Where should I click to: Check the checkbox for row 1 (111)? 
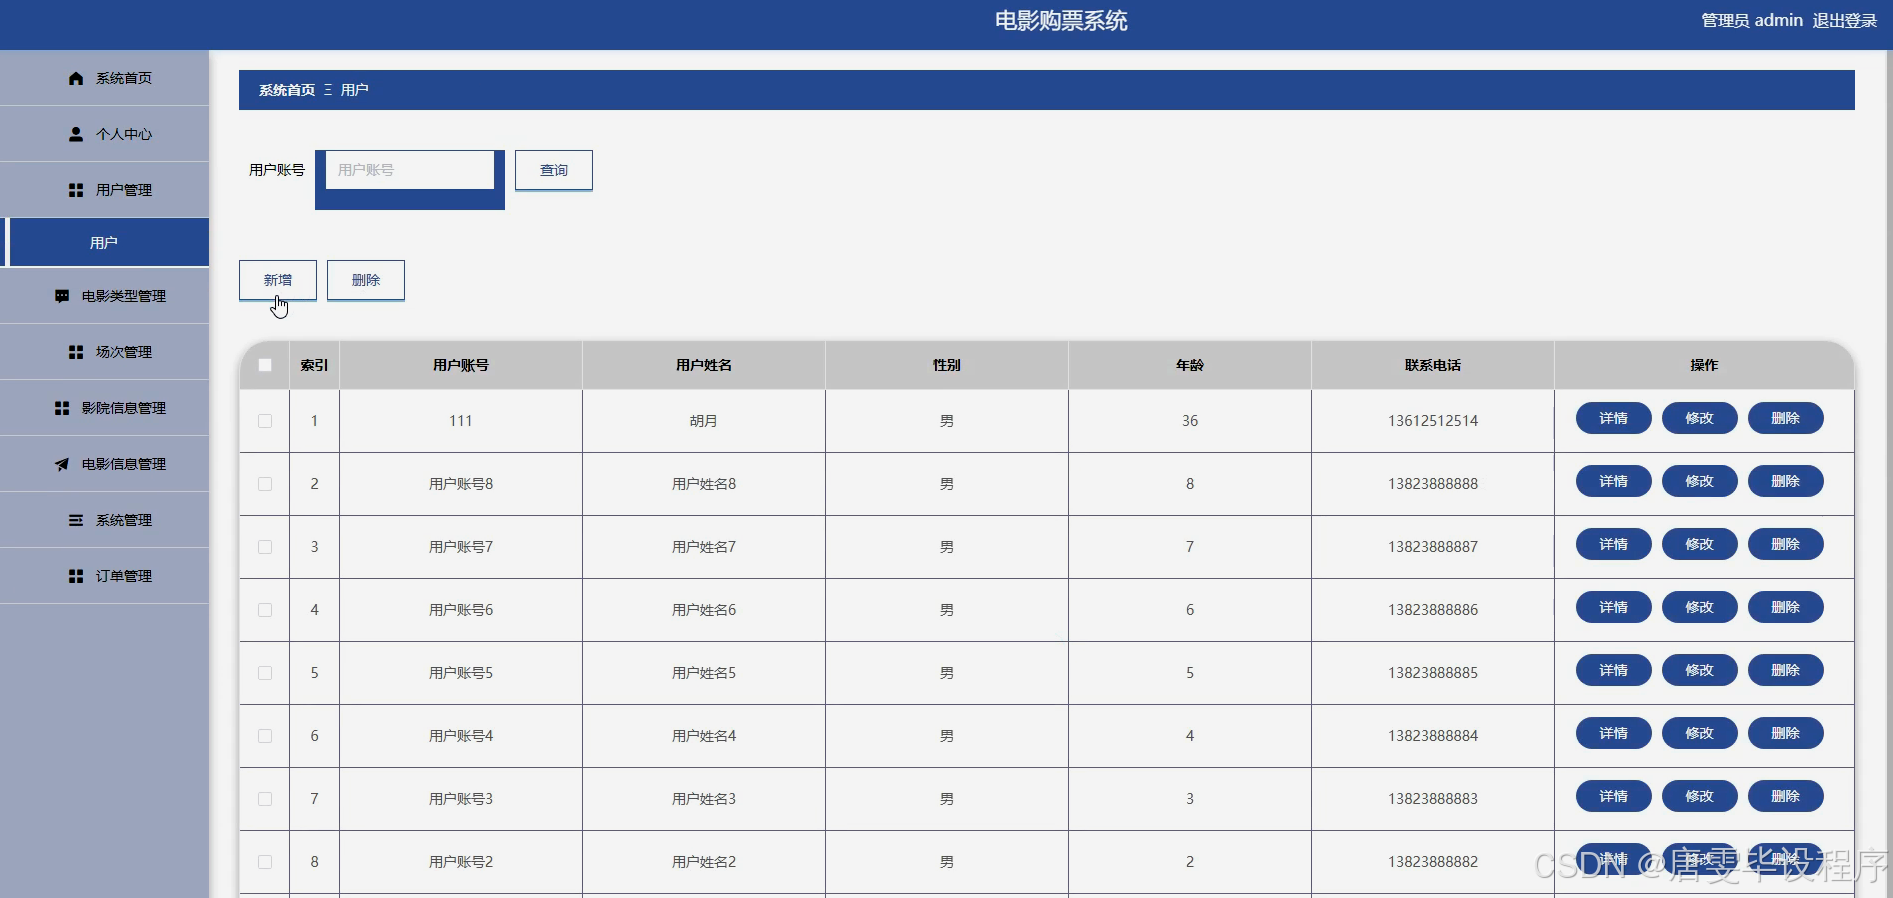pyautogui.click(x=265, y=421)
